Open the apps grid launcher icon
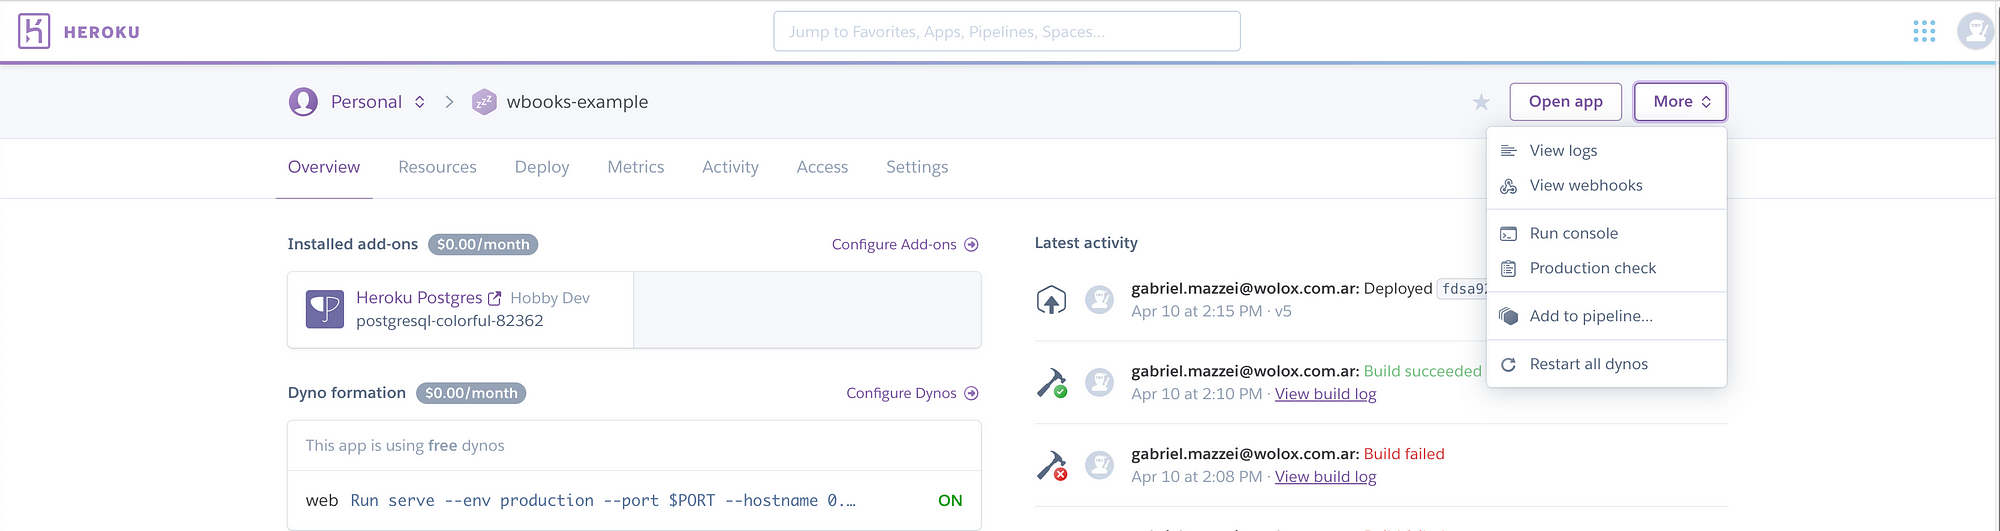 1924,31
